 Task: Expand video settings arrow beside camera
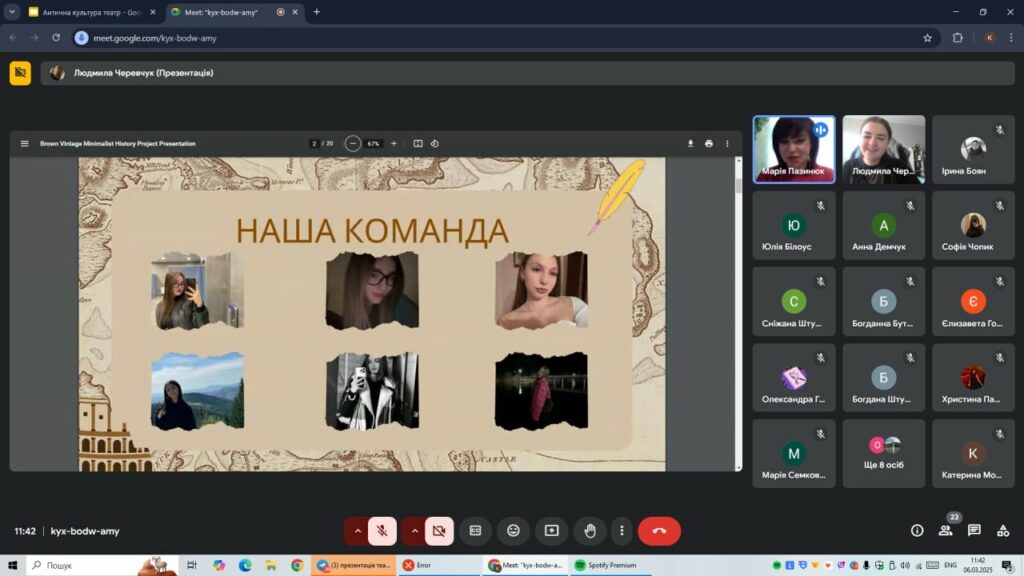pos(414,531)
